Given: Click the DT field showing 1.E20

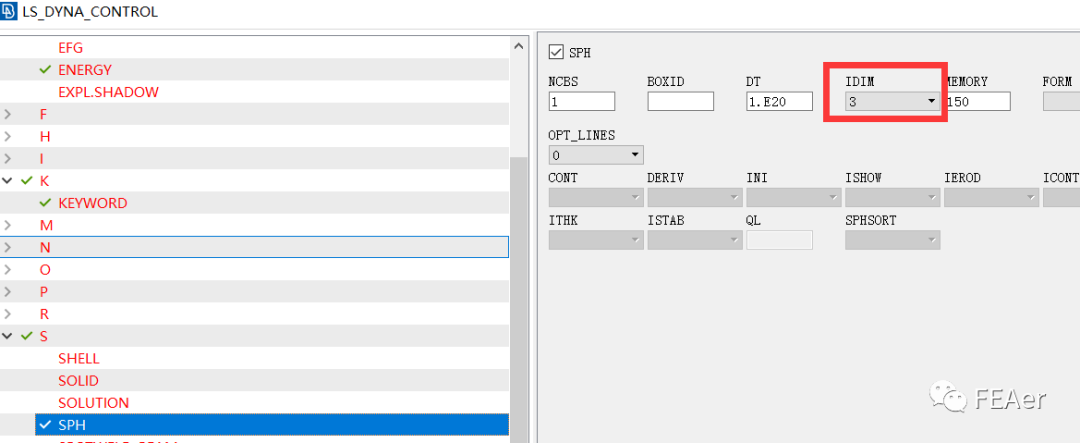Looking at the screenshot, I should (x=780, y=102).
